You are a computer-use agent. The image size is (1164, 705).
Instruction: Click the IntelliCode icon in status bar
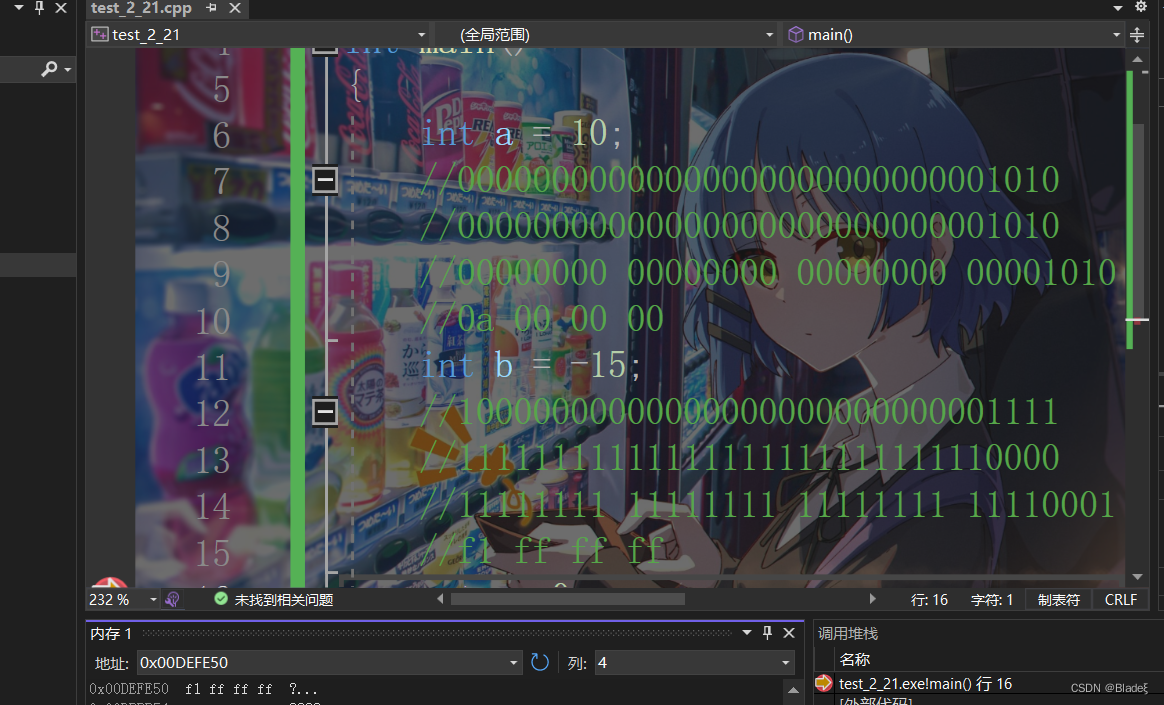[172, 600]
